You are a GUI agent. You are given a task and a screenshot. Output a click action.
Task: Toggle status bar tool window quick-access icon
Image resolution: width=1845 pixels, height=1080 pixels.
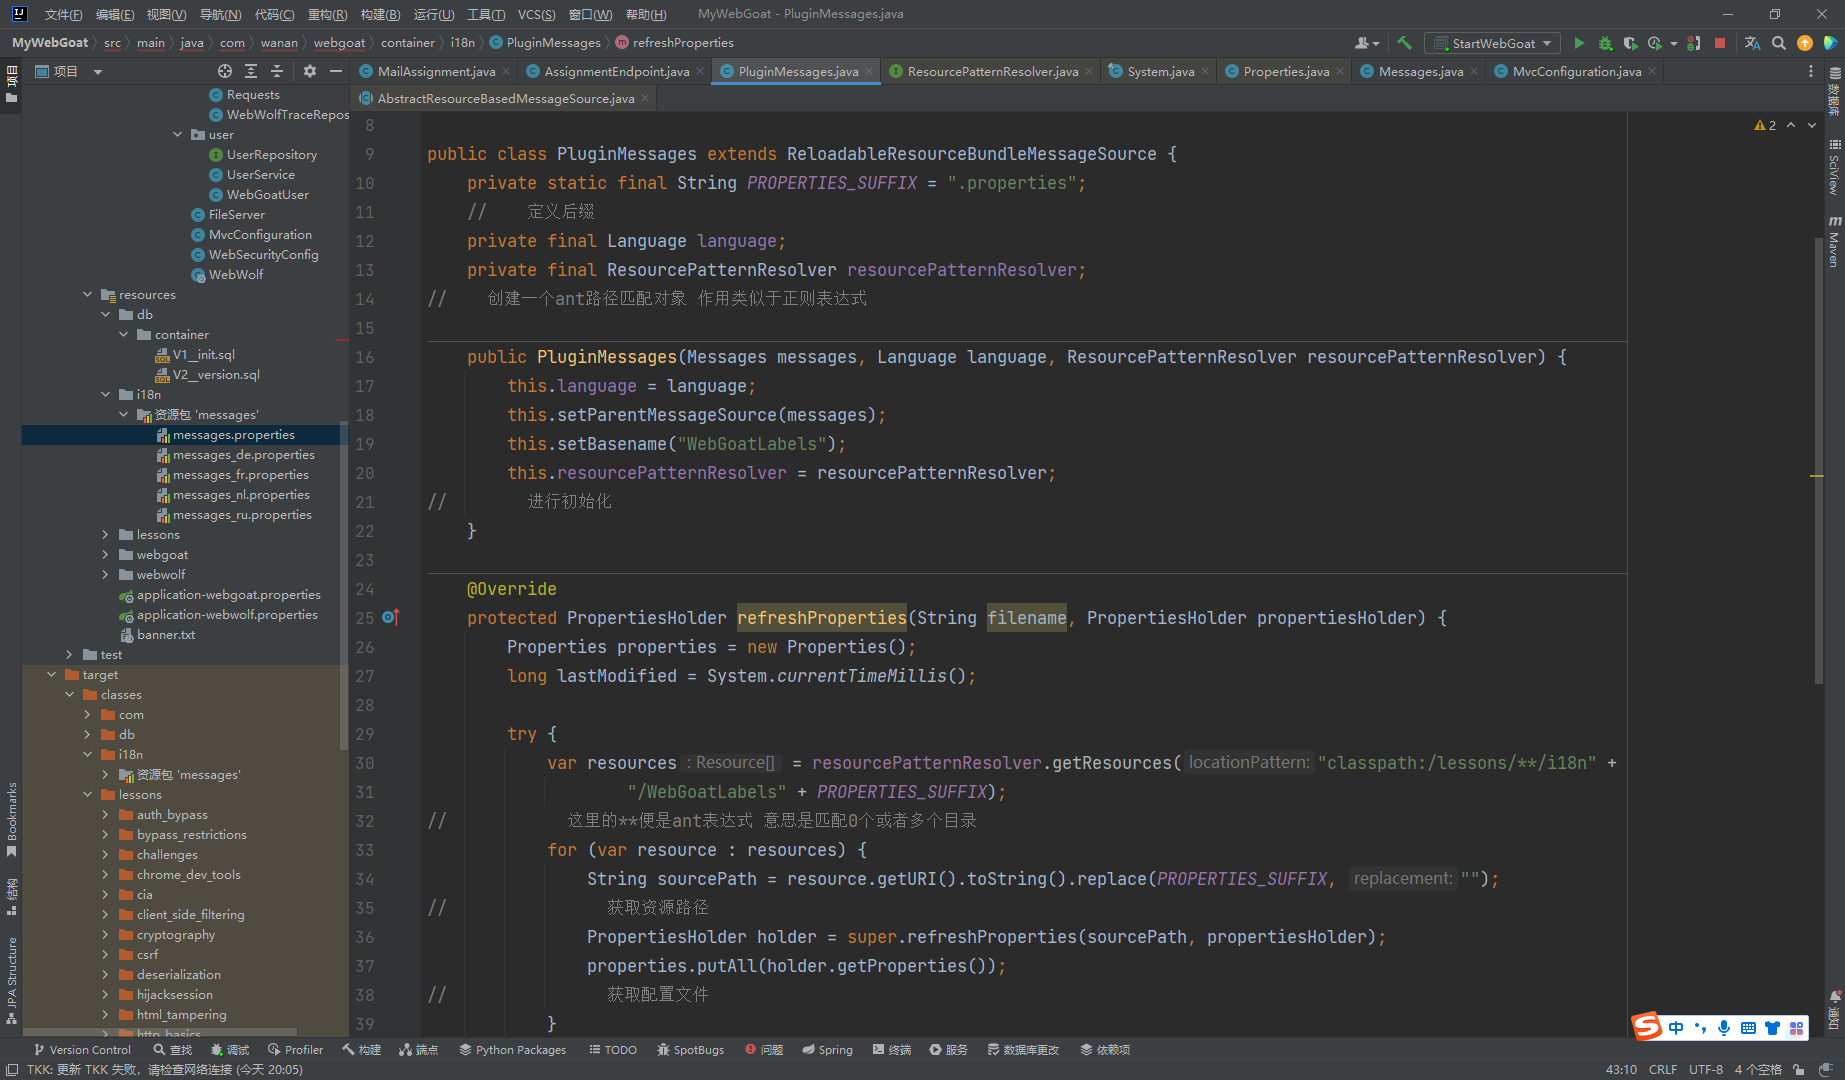(x=12, y=1069)
